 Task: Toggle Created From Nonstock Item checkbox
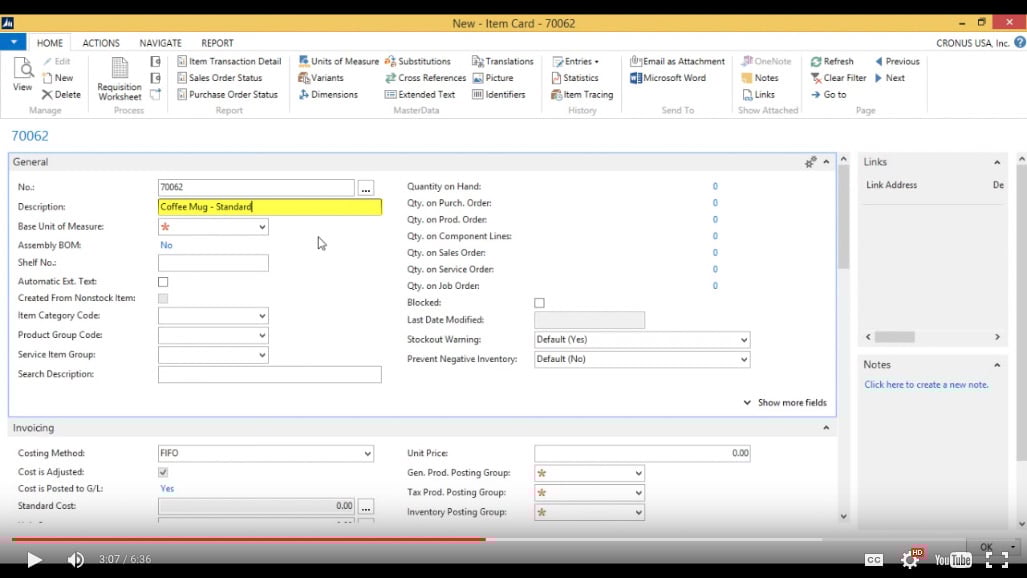click(163, 298)
